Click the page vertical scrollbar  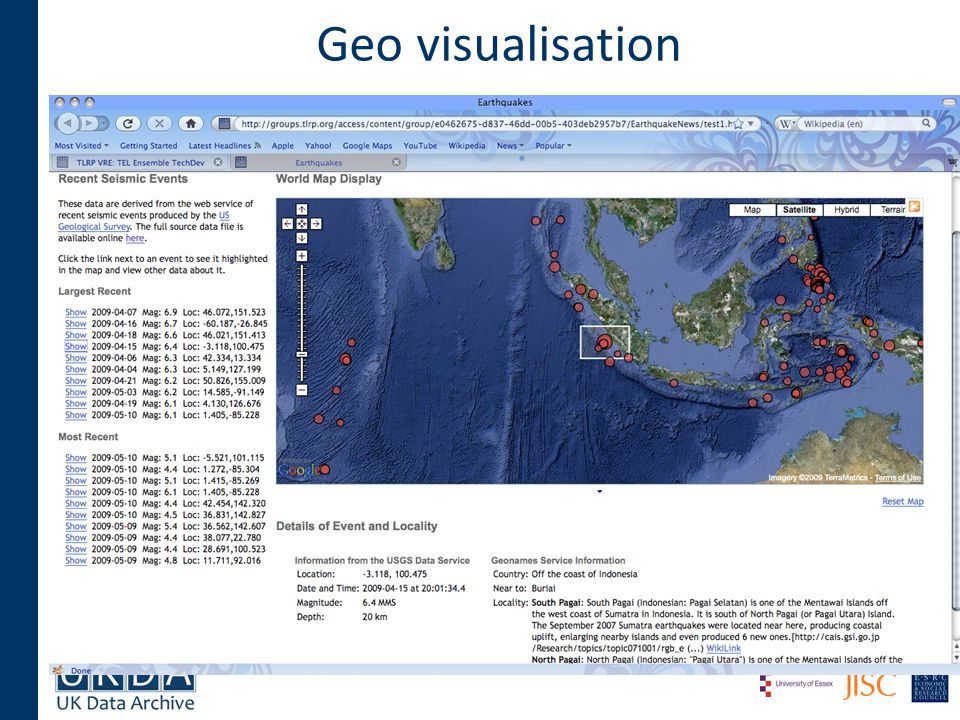pyautogui.click(x=955, y=420)
